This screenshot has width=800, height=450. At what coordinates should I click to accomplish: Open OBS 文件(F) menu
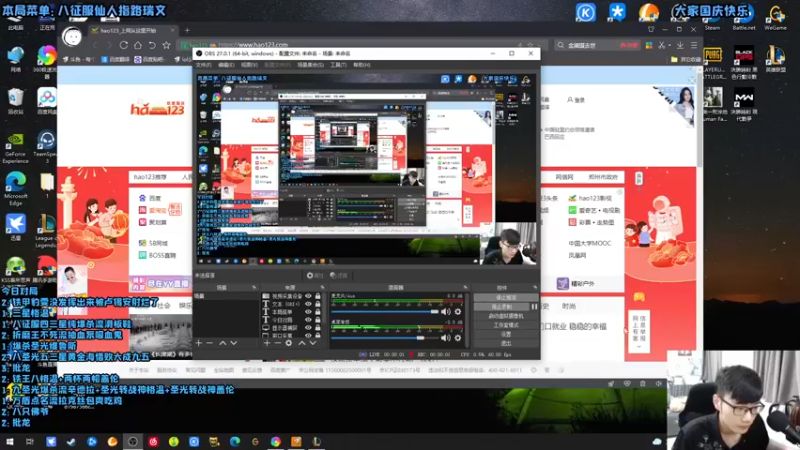pyautogui.click(x=204, y=65)
